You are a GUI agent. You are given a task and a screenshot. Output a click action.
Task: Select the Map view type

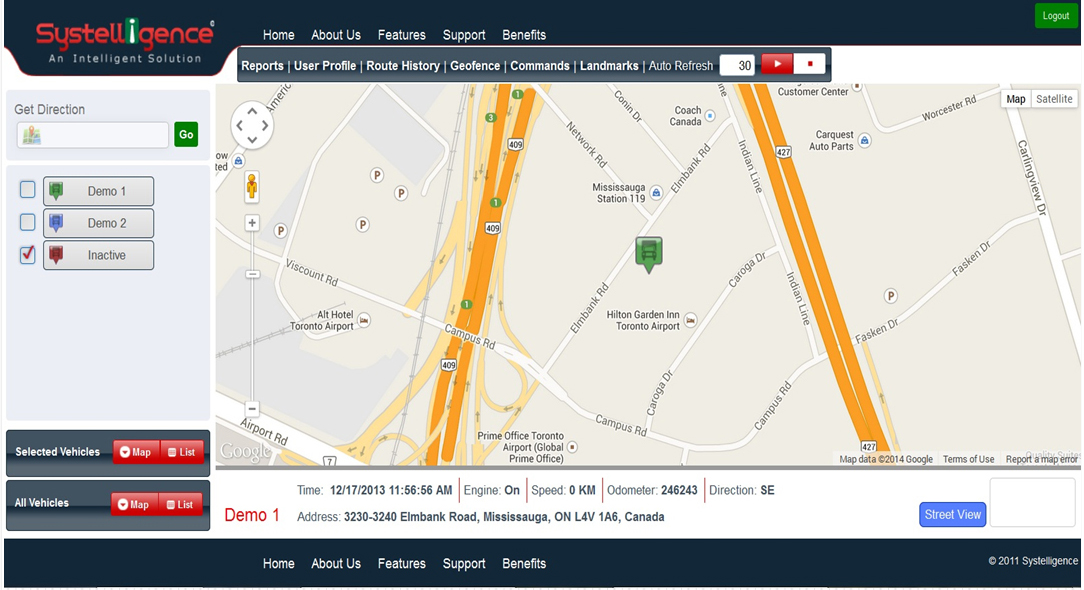1016,99
